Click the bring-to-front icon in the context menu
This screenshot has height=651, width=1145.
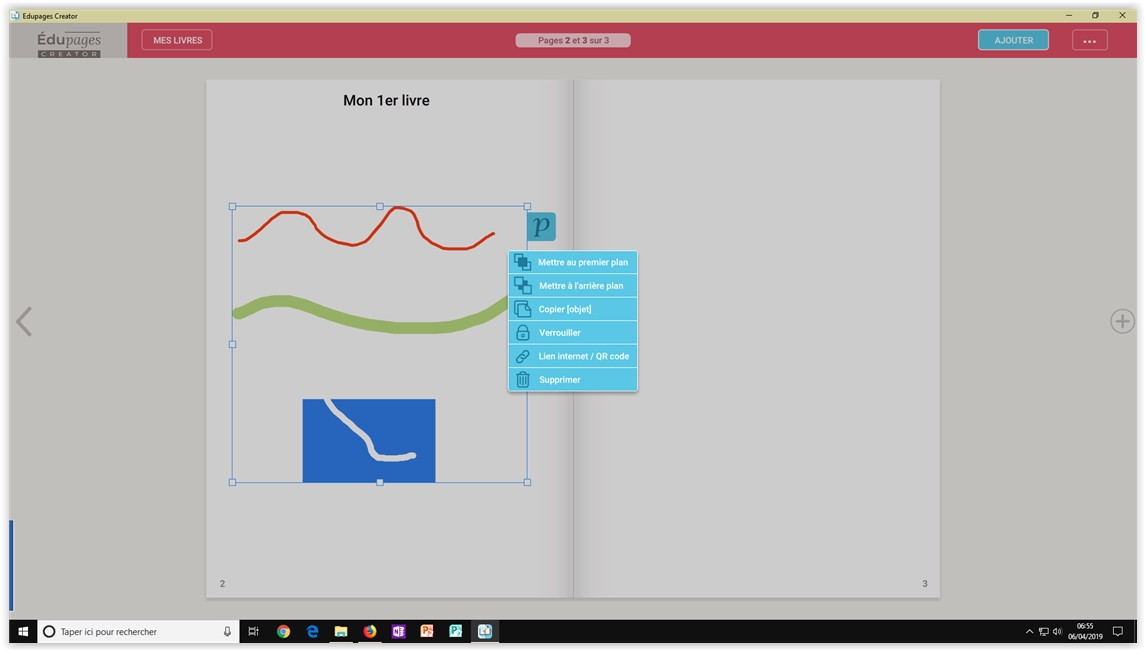click(522, 262)
